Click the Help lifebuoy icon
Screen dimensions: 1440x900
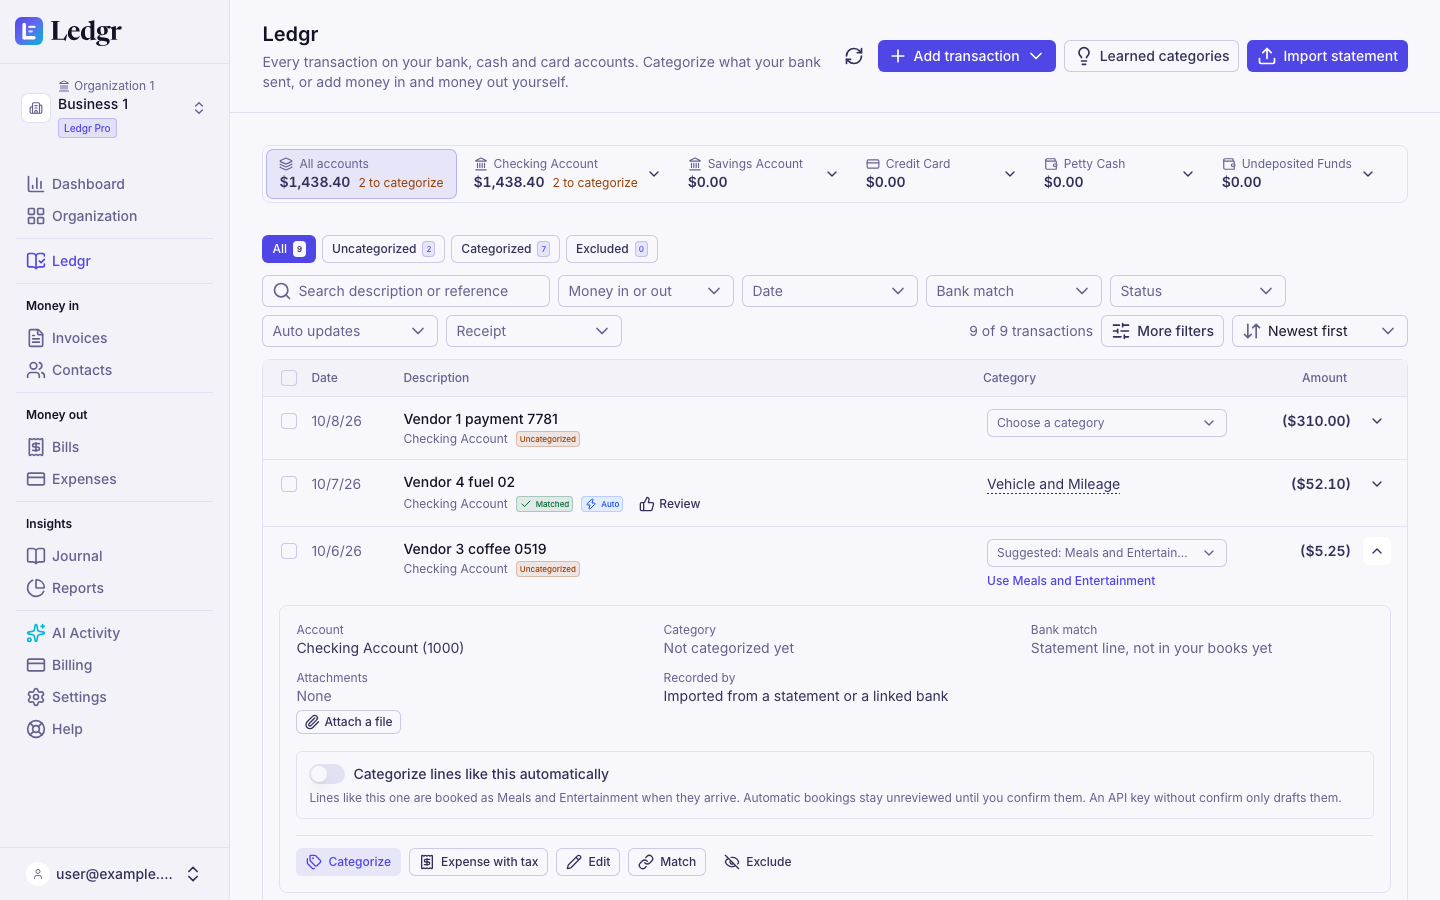pos(36,729)
